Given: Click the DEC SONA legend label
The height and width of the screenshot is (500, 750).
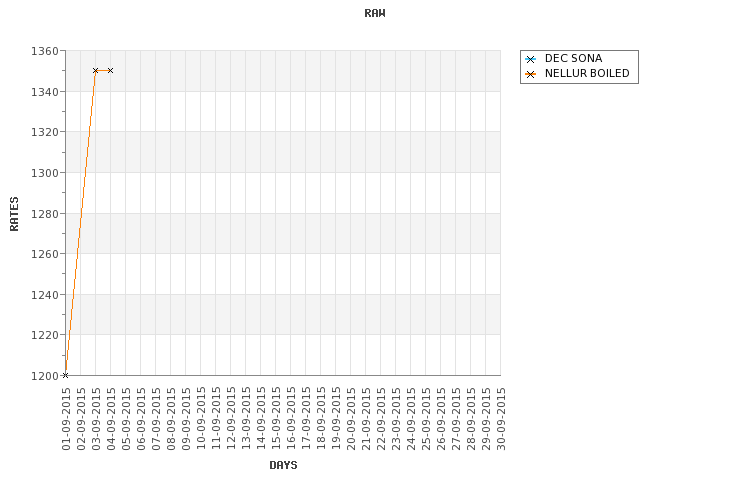Looking at the screenshot, I should click(573, 58).
